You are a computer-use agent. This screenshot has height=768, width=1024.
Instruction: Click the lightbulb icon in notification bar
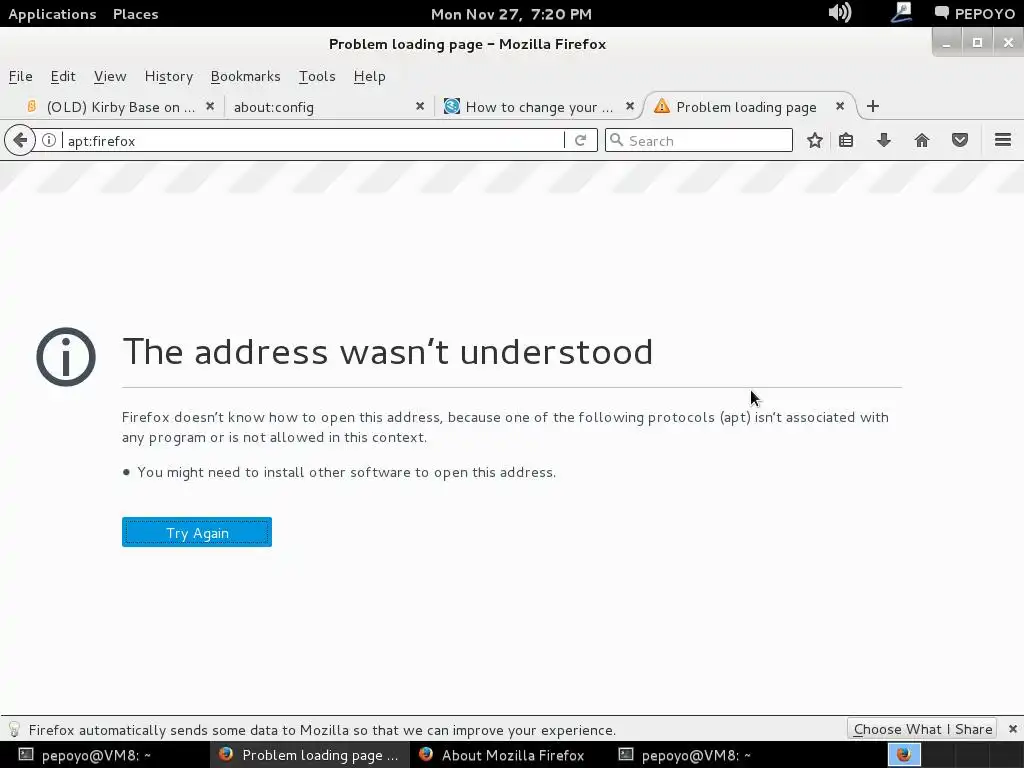click(x=14, y=729)
